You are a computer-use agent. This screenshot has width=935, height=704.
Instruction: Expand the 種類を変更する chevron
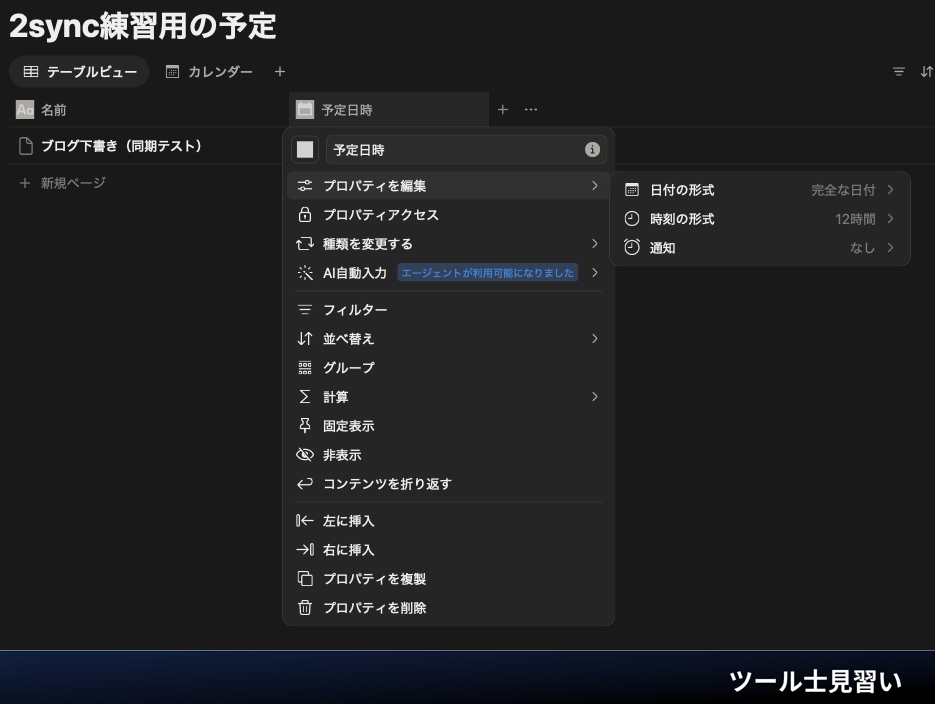(x=595, y=244)
